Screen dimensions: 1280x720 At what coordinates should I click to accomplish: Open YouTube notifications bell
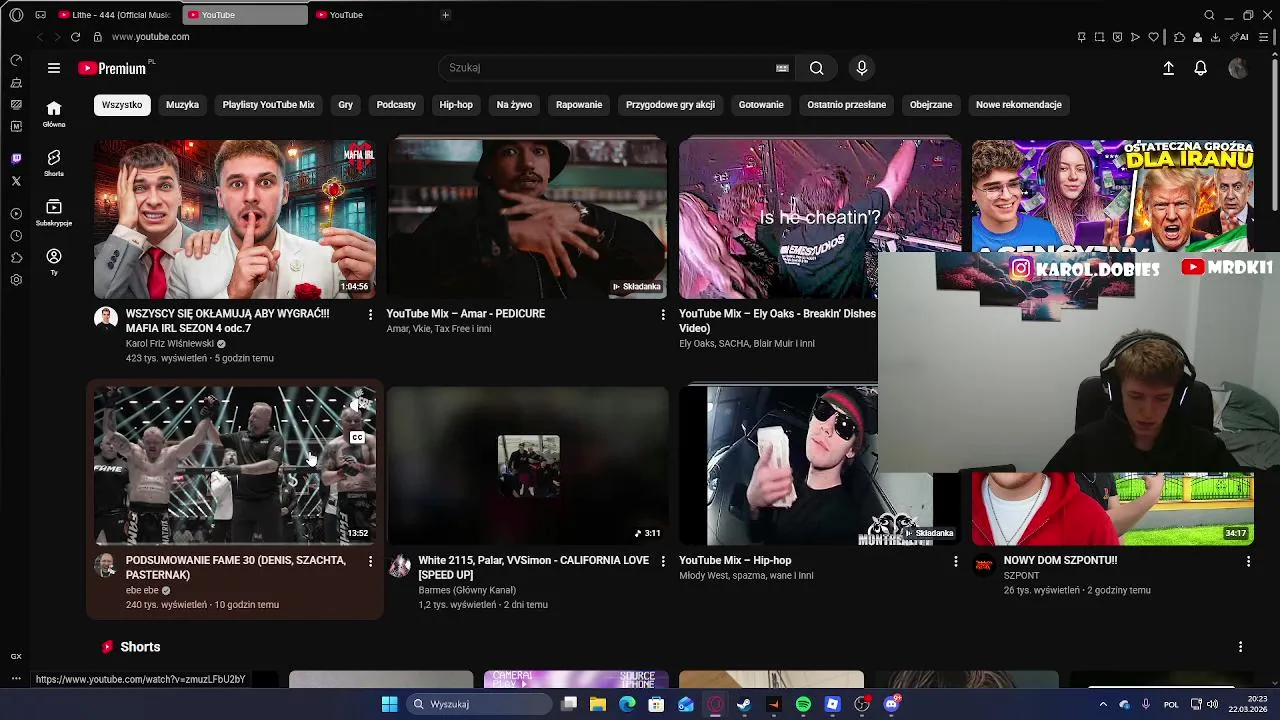(1200, 68)
